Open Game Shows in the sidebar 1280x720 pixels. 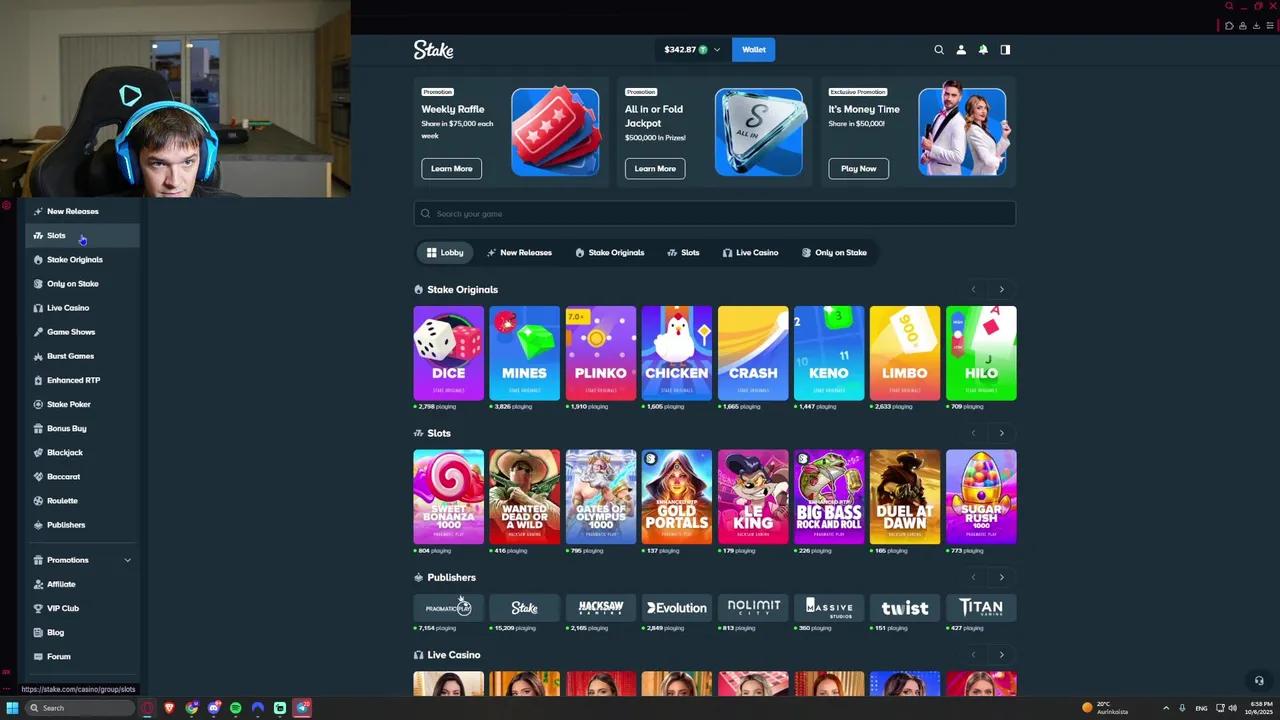click(x=83, y=332)
